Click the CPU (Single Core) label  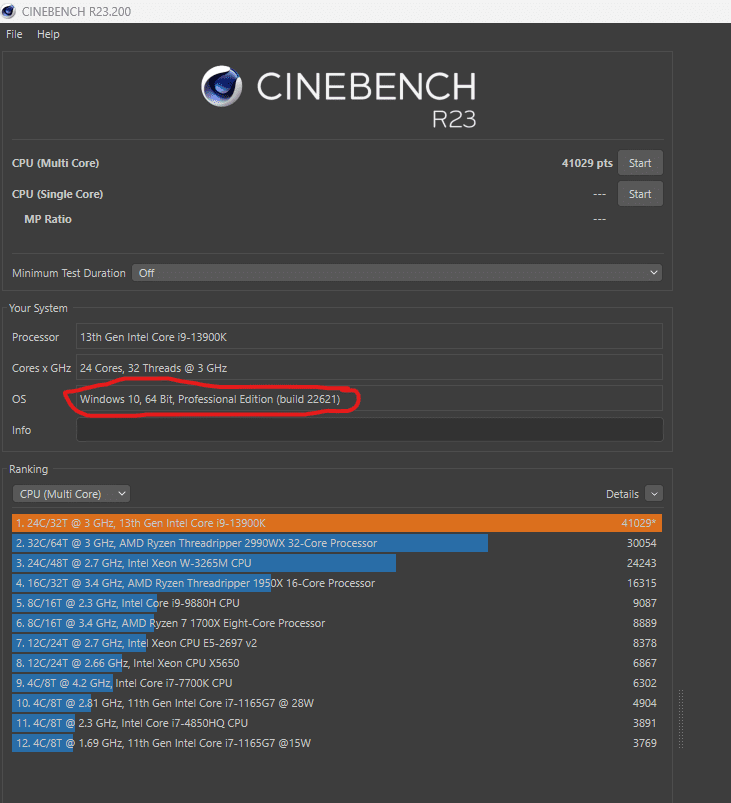[x=57, y=194]
